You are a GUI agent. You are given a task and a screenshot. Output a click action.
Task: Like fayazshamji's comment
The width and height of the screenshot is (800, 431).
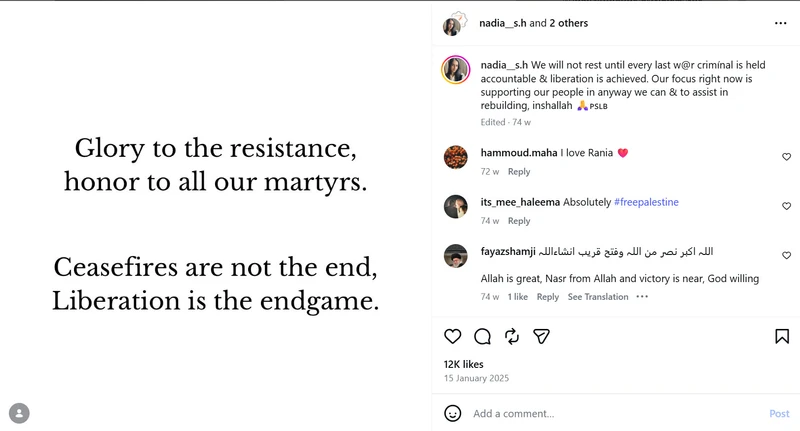786,255
